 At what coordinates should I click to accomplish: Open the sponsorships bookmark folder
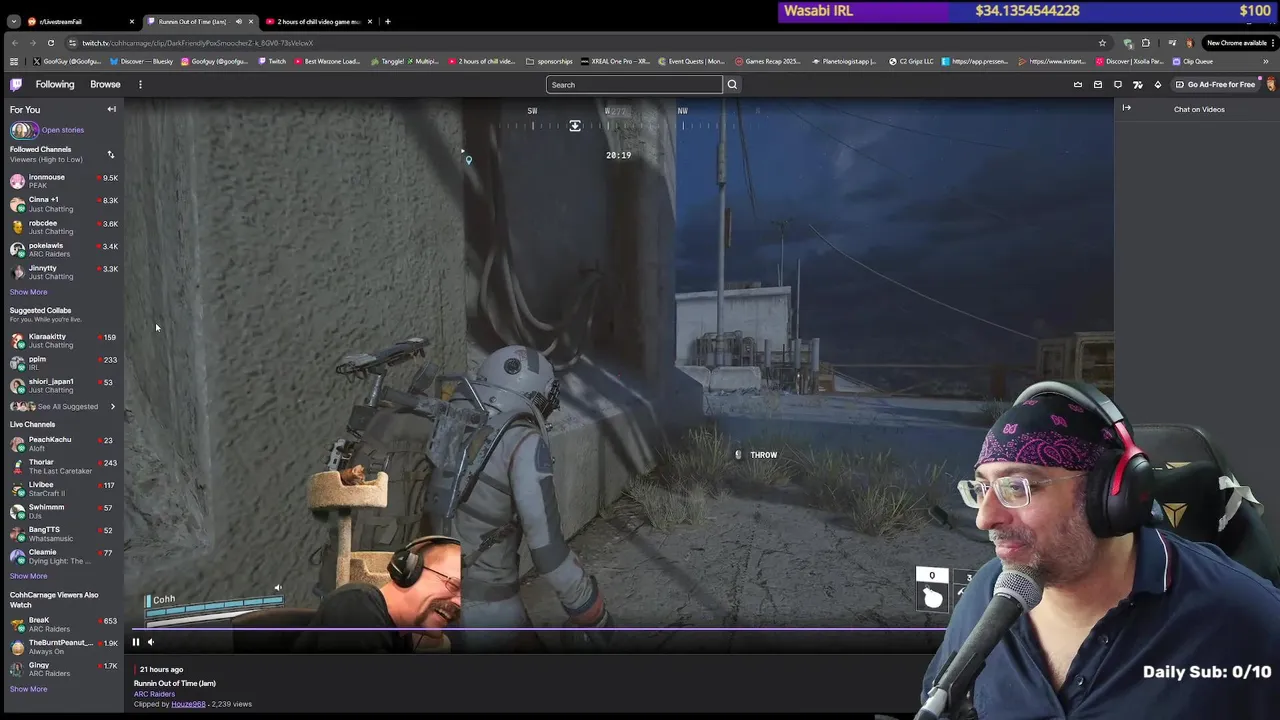tap(549, 61)
